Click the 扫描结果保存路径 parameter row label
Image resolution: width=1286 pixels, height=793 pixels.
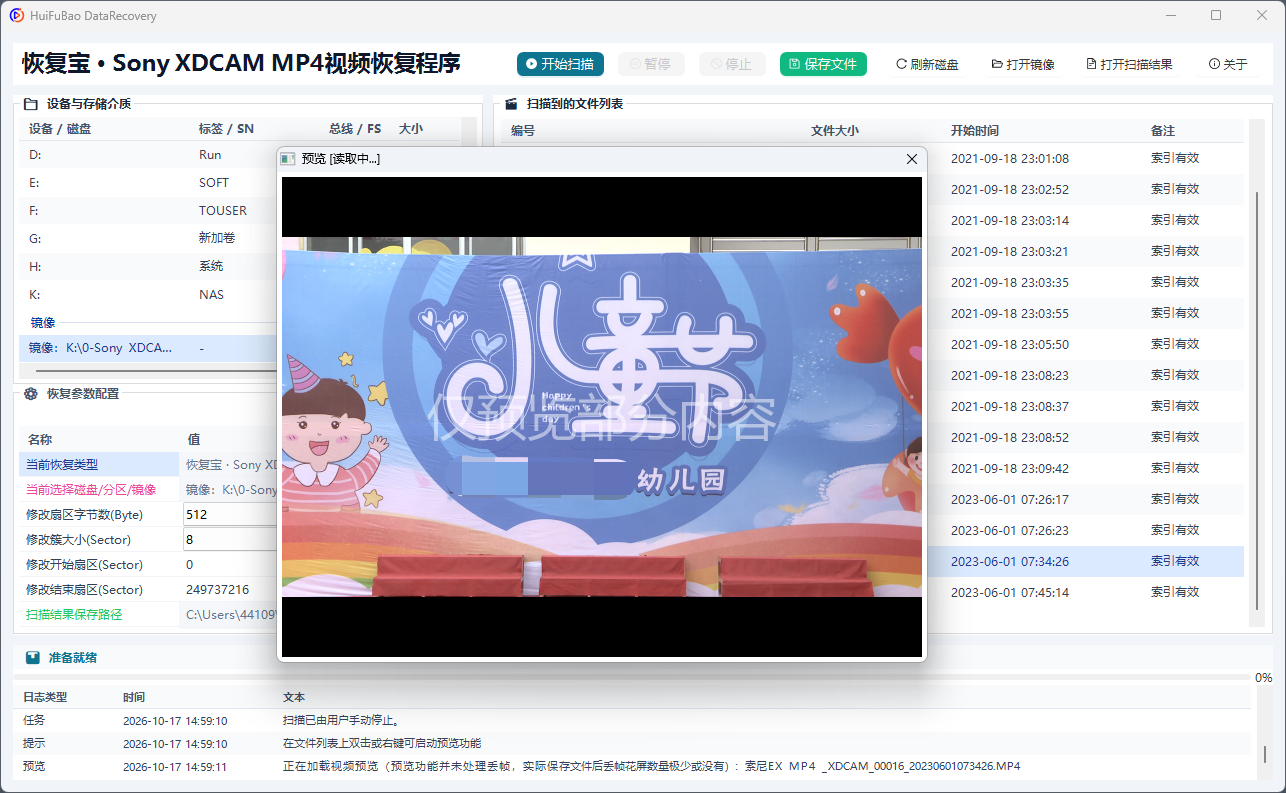click(x=74, y=615)
